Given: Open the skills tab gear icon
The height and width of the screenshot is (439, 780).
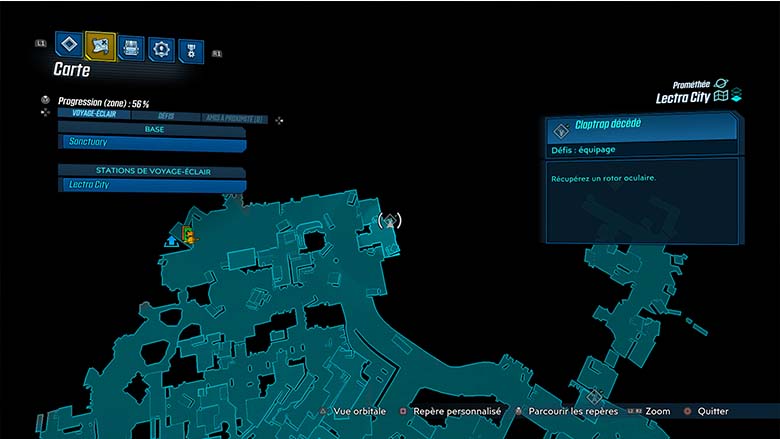Looking at the screenshot, I should click(x=160, y=49).
